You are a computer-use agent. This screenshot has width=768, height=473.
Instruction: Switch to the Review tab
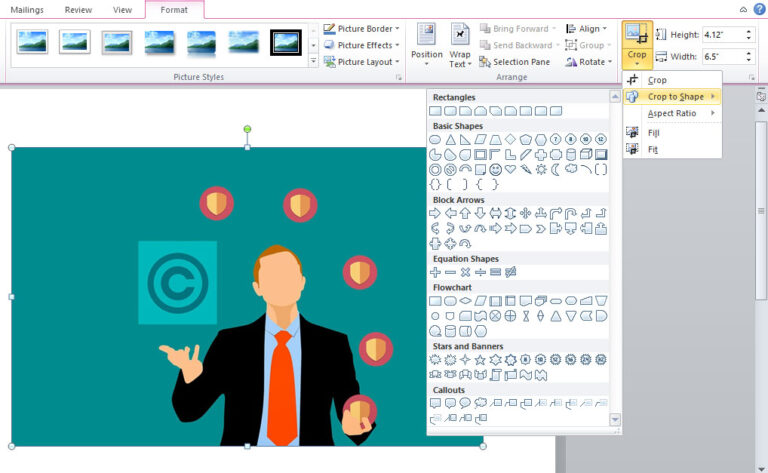(78, 10)
